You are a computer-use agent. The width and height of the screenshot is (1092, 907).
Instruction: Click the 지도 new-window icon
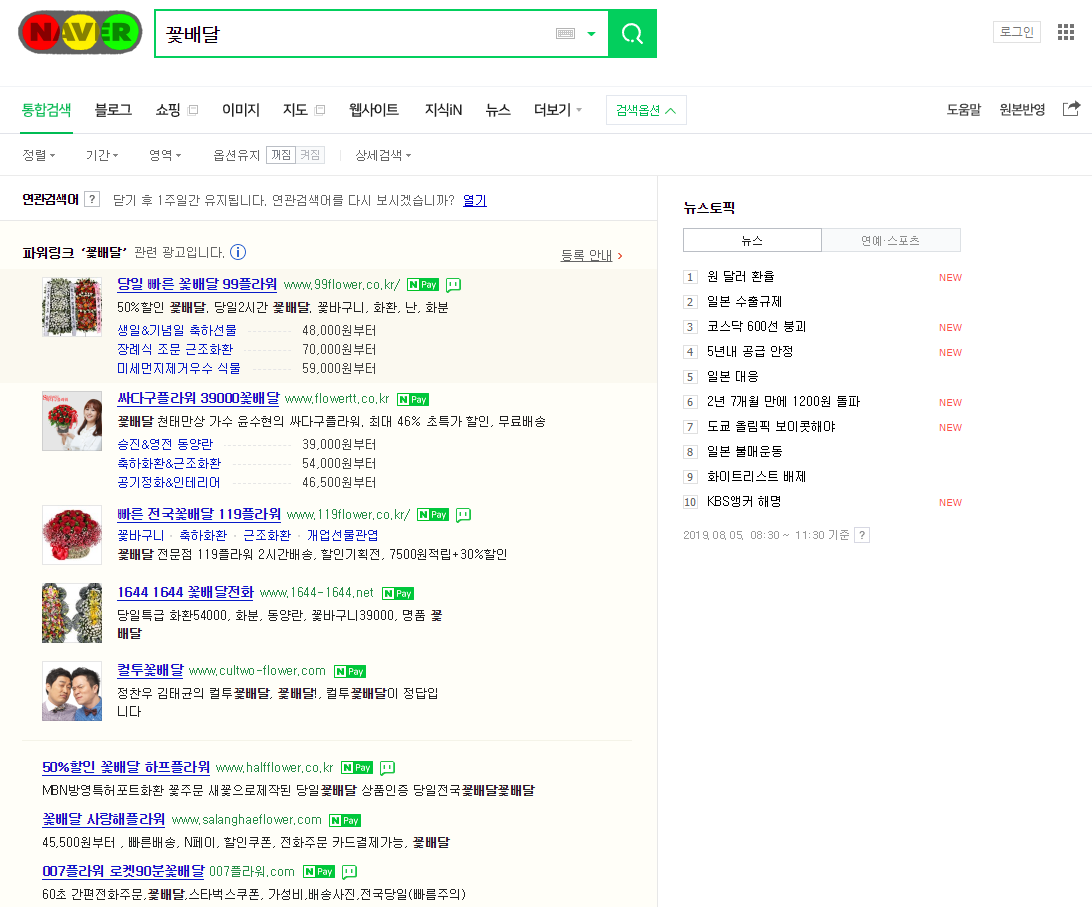(320, 109)
